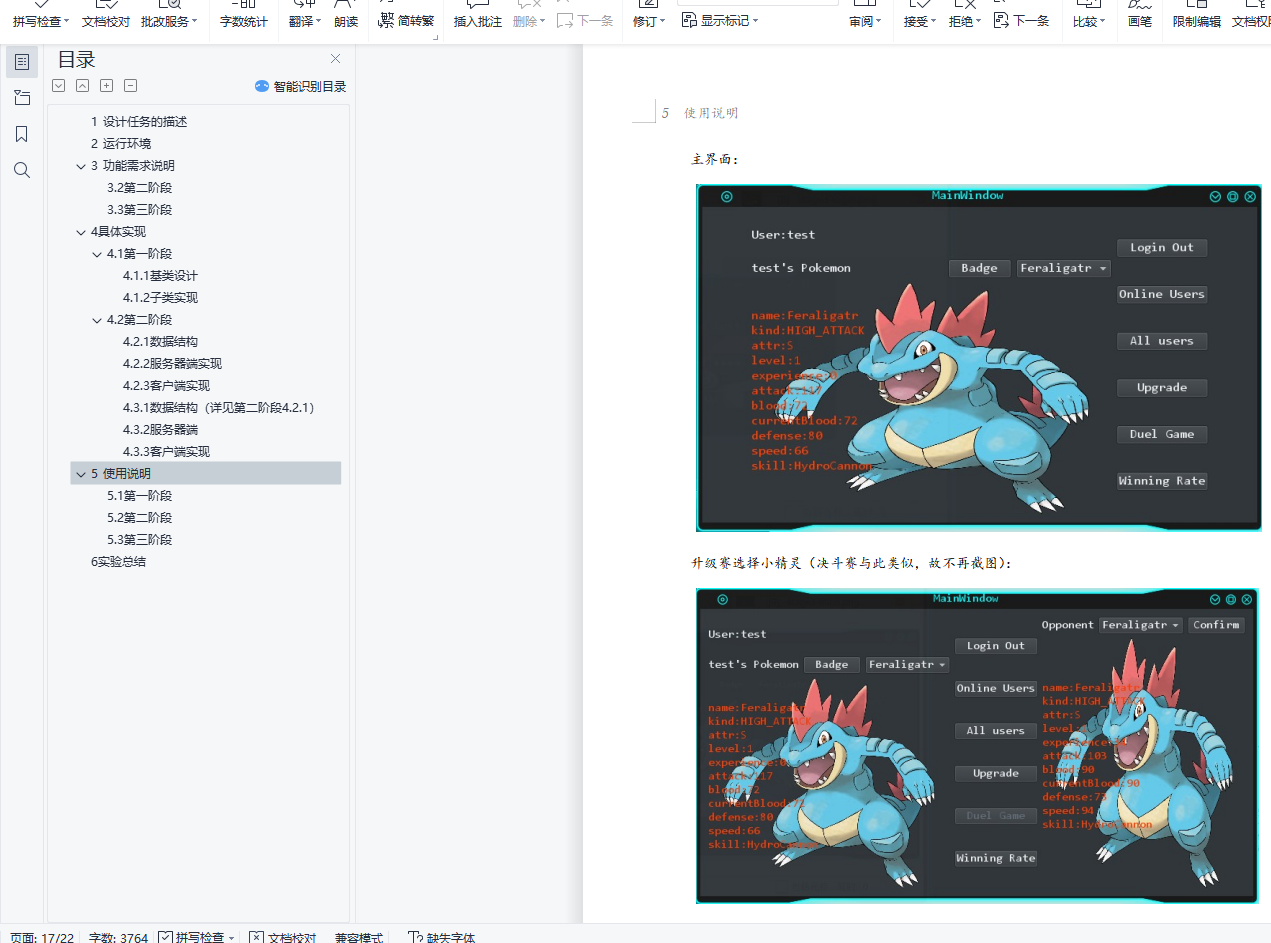Jump to '1 设计任务的描述' in outline
This screenshot has width=1271, height=943.
point(139,122)
